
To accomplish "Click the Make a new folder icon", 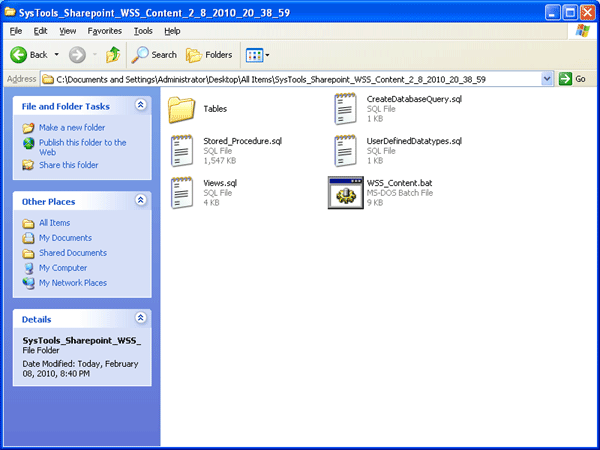I will click(x=28, y=127).
